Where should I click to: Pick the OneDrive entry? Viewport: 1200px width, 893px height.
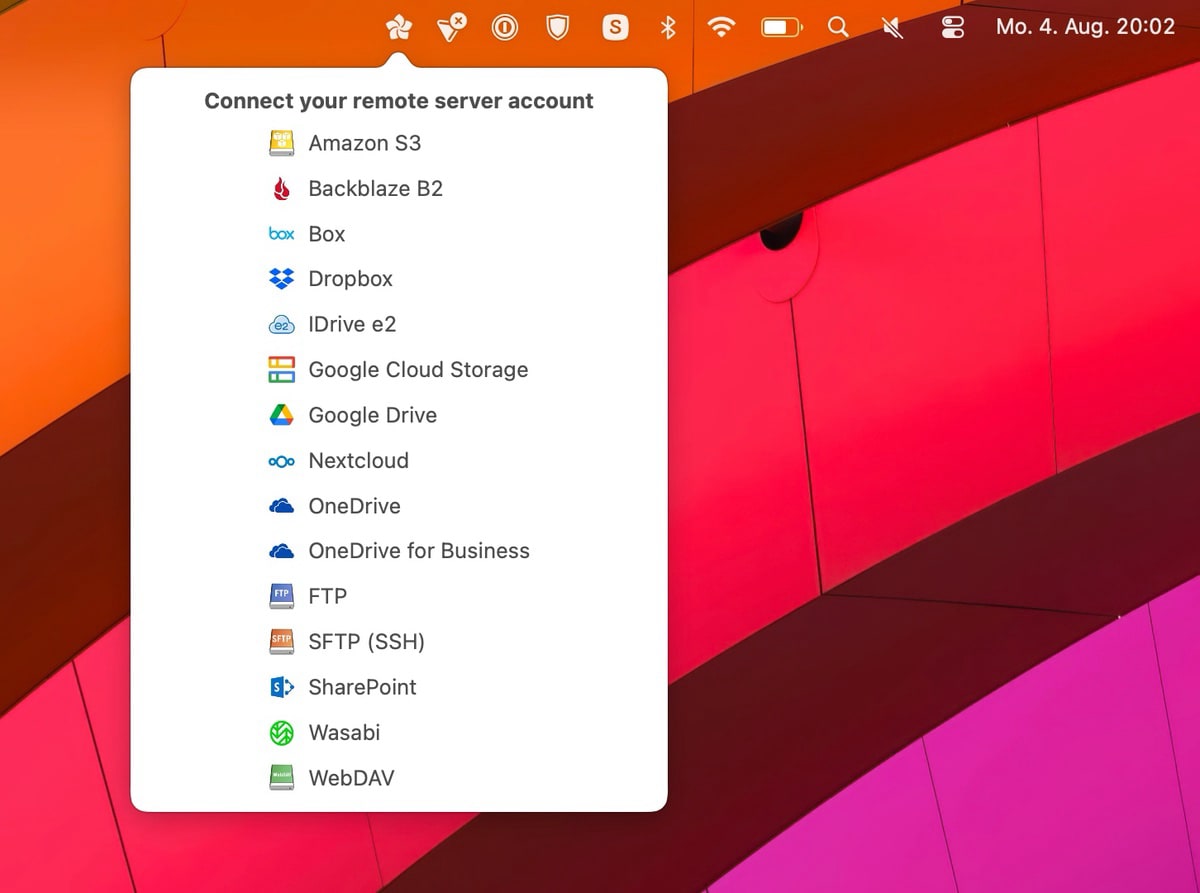354,506
